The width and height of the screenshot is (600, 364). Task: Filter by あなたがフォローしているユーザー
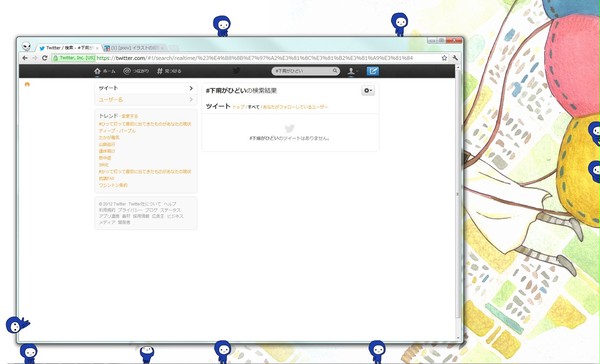pyautogui.click(x=295, y=107)
